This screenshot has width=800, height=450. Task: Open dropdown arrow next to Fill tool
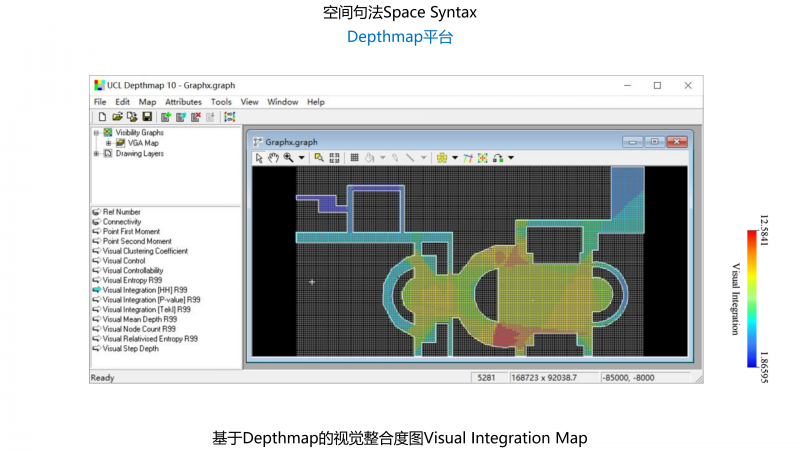point(383,158)
